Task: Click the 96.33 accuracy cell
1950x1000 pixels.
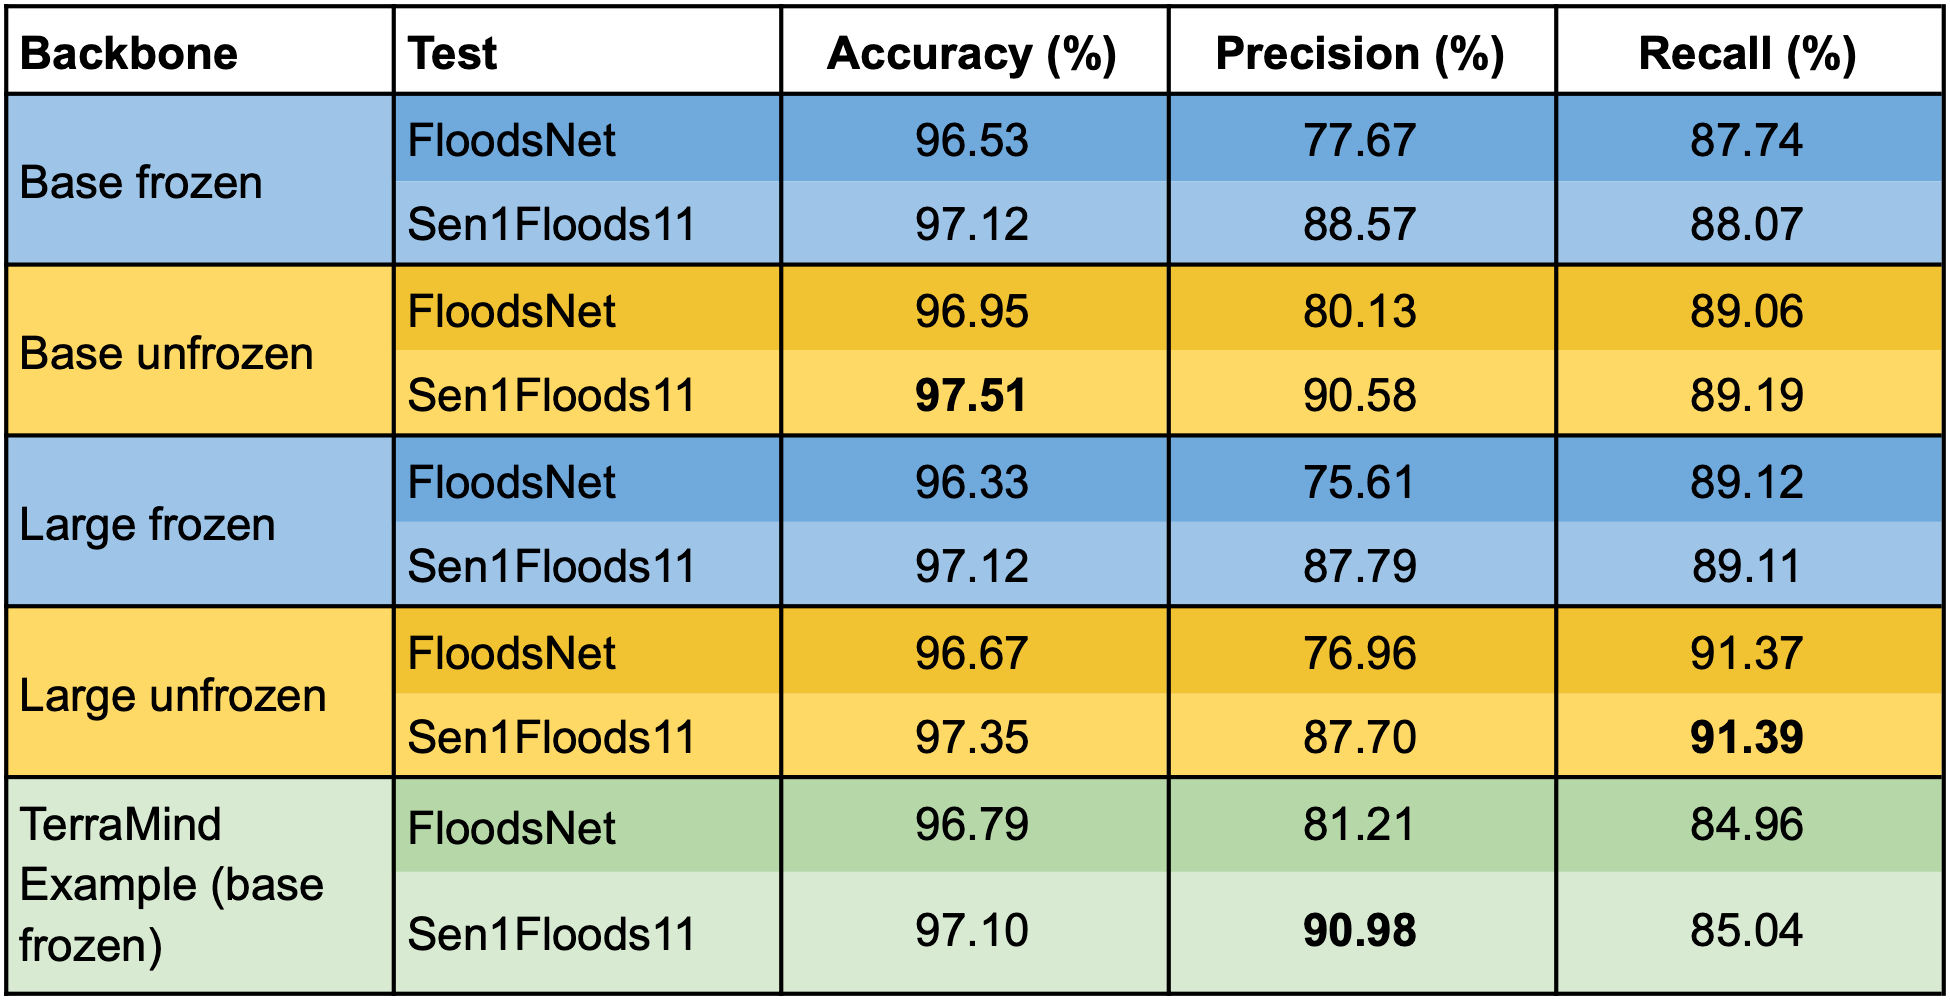Action: click(x=971, y=482)
